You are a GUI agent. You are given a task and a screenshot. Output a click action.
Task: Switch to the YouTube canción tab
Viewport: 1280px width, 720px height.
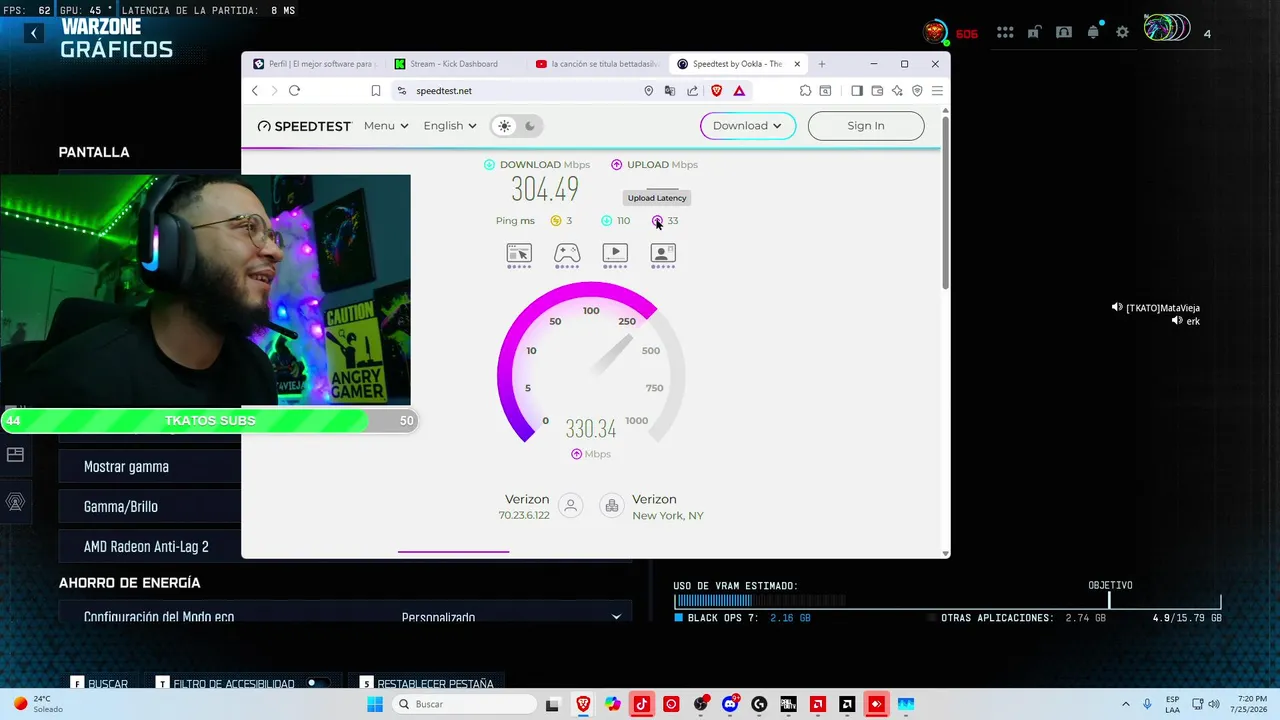[598, 64]
